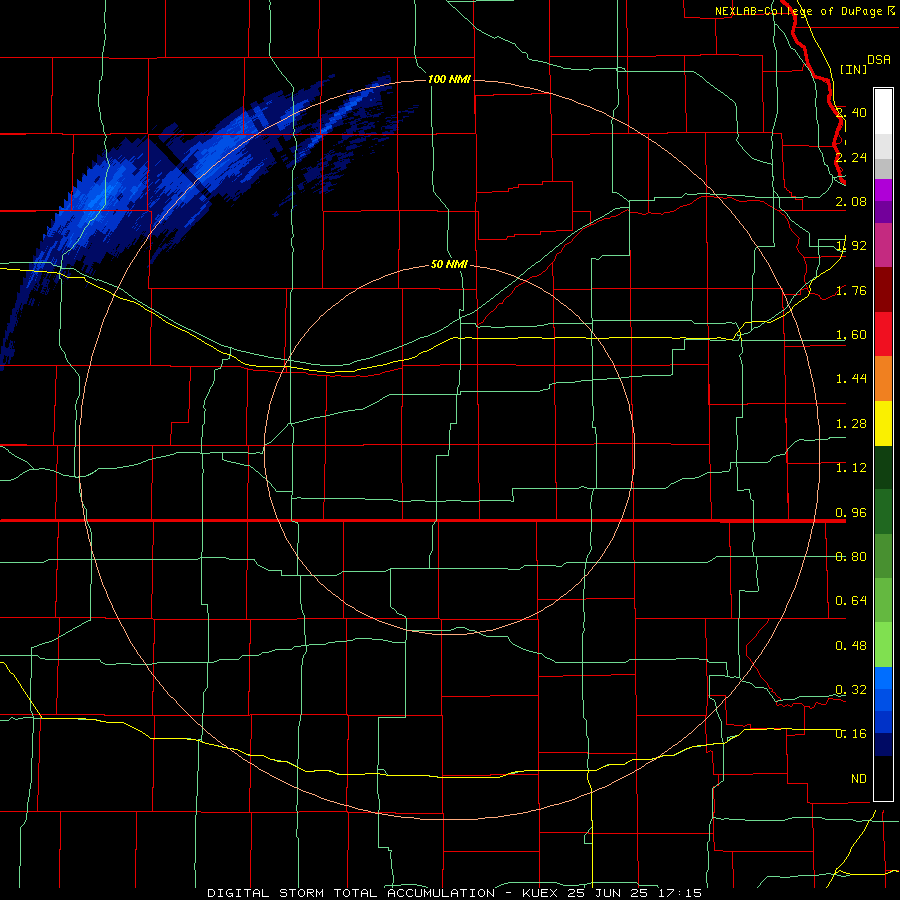This screenshot has height=900, width=900.
Task: Select the lightest green legend swatch
Action: point(883,645)
